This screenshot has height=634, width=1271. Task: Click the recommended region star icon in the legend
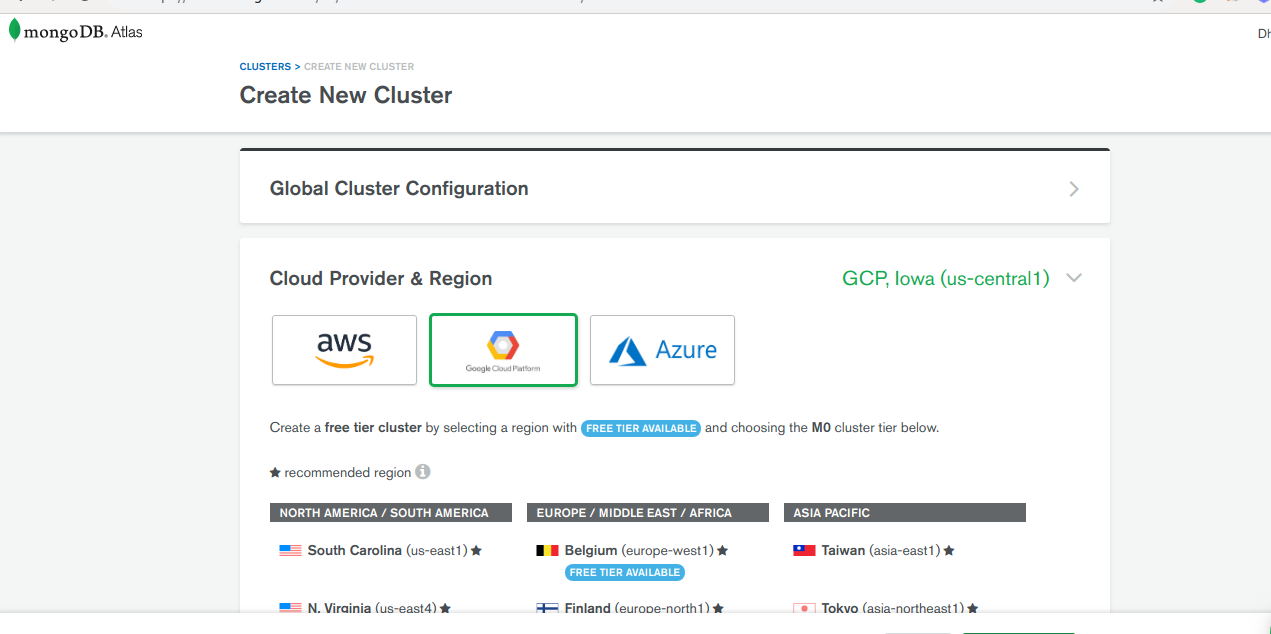(275, 472)
